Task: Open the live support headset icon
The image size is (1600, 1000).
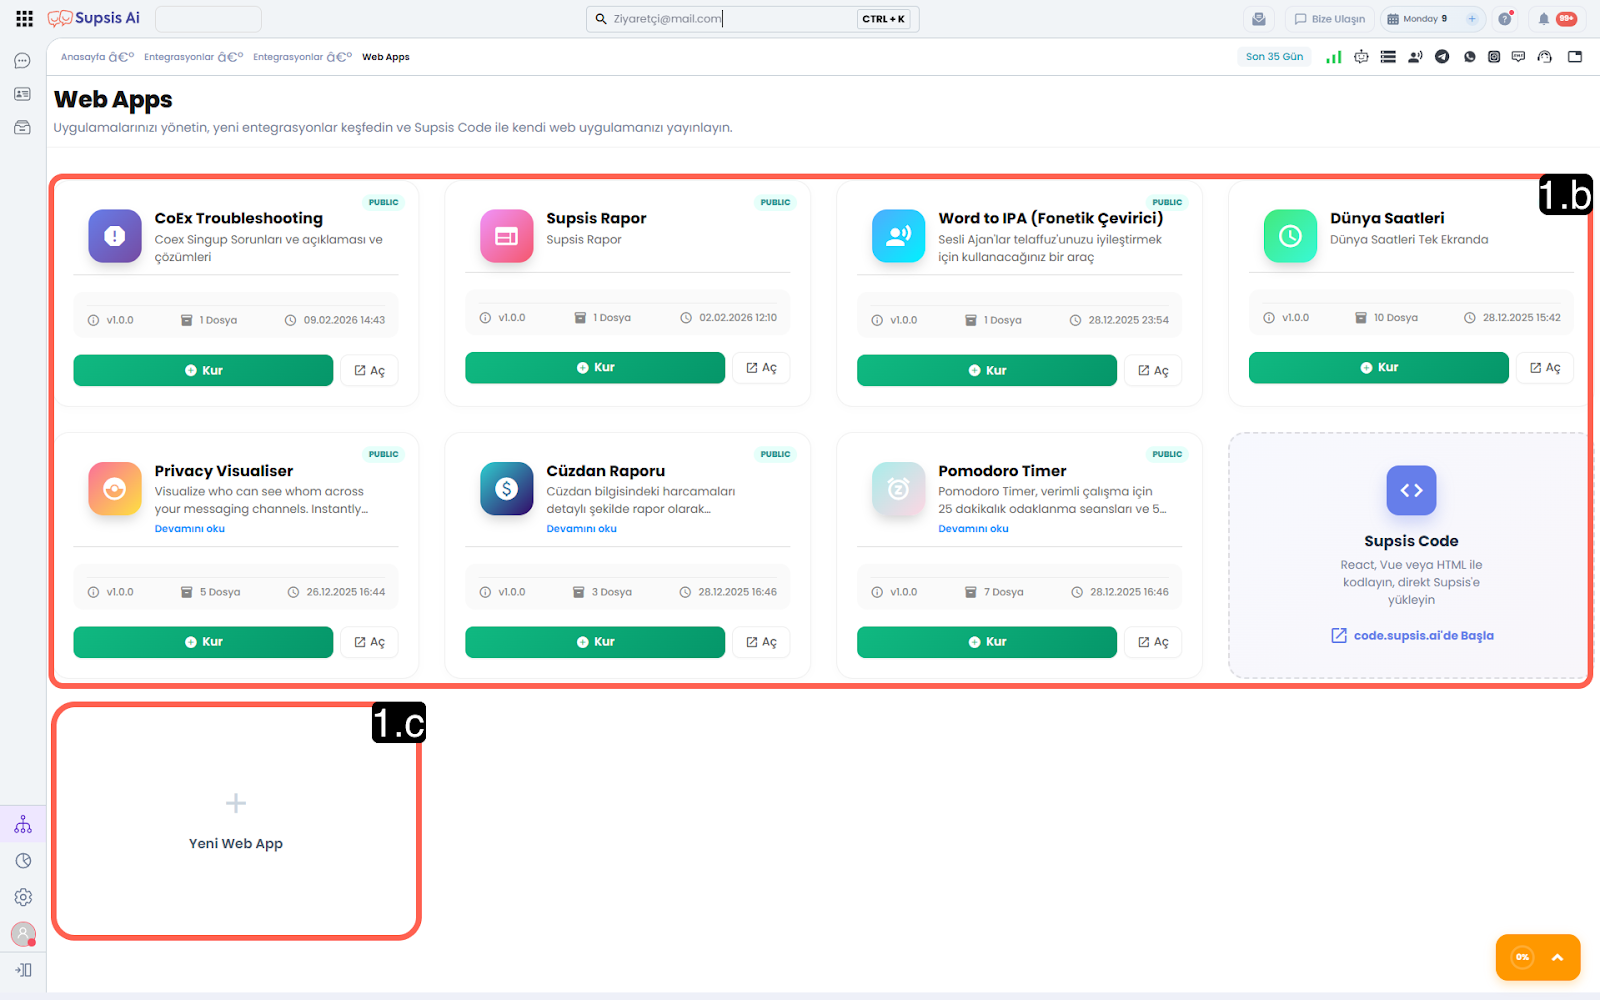Action: pyautogui.click(x=1545, y=57)
